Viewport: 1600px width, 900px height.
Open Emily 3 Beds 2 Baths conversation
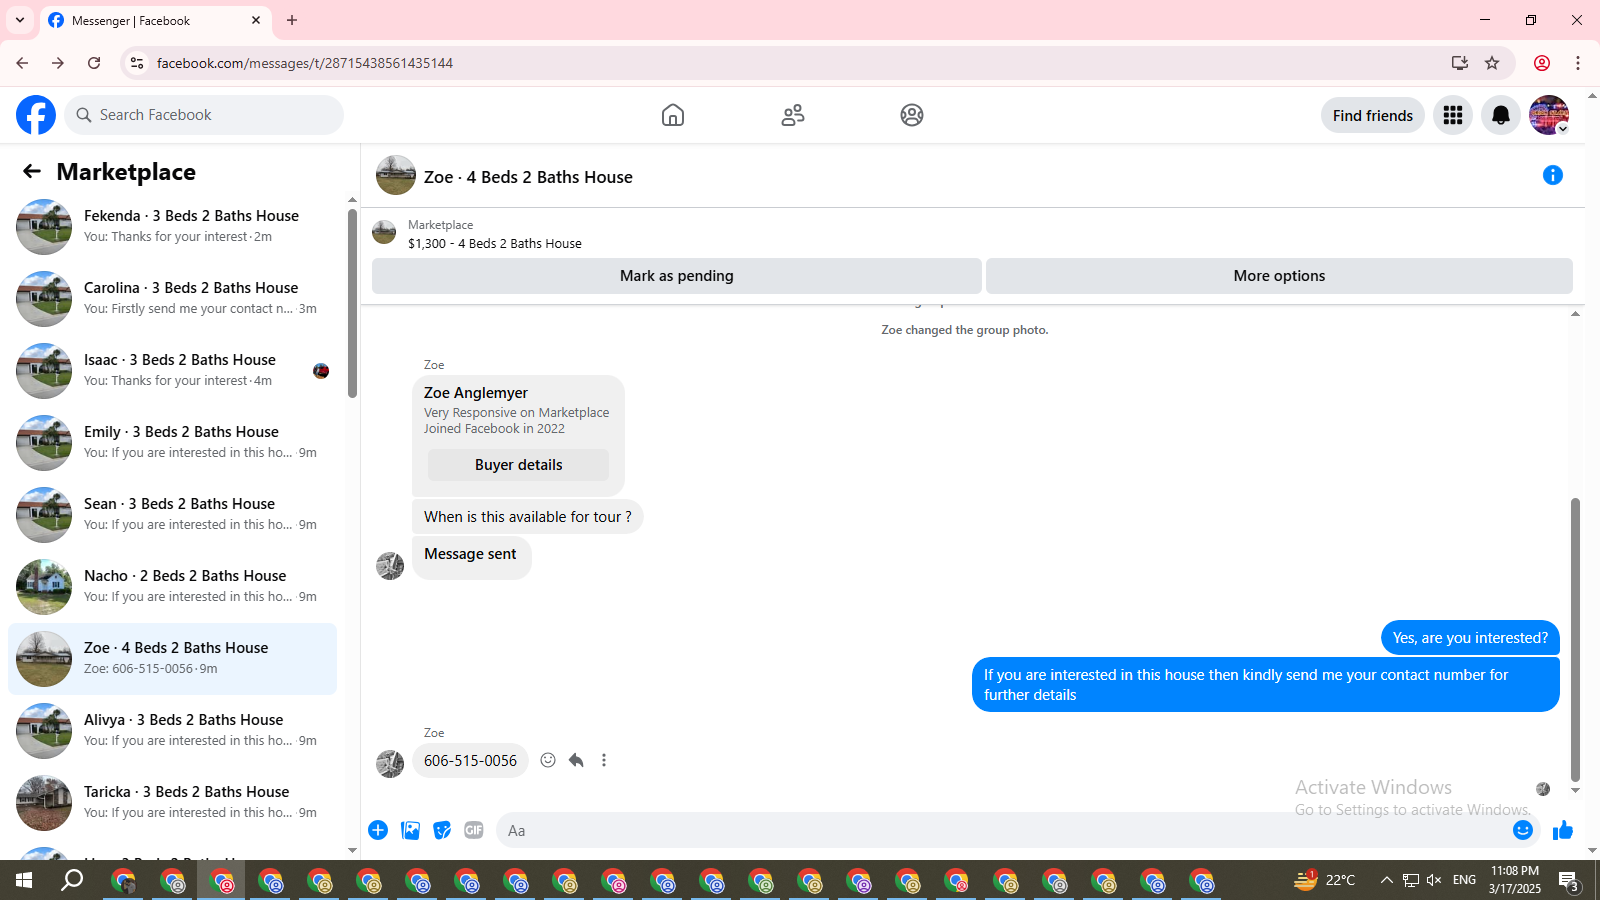pos(172,443)
